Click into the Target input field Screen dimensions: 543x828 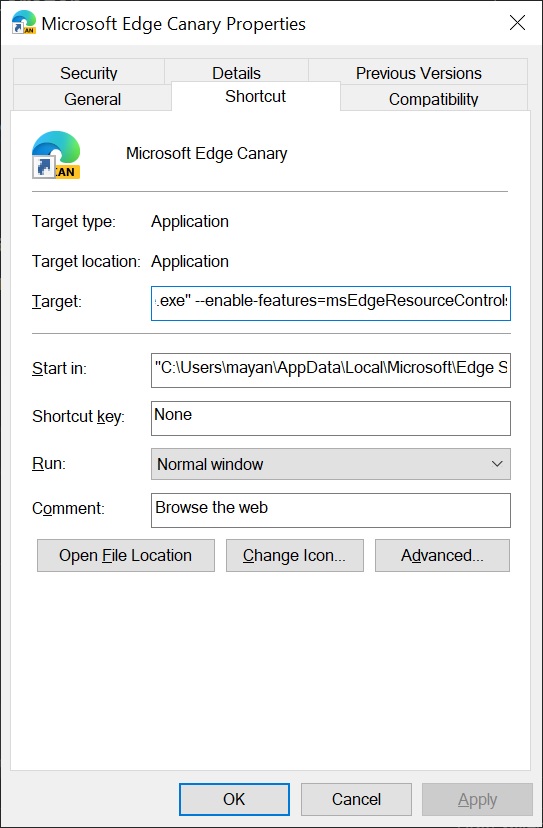[x=331, y=303]
